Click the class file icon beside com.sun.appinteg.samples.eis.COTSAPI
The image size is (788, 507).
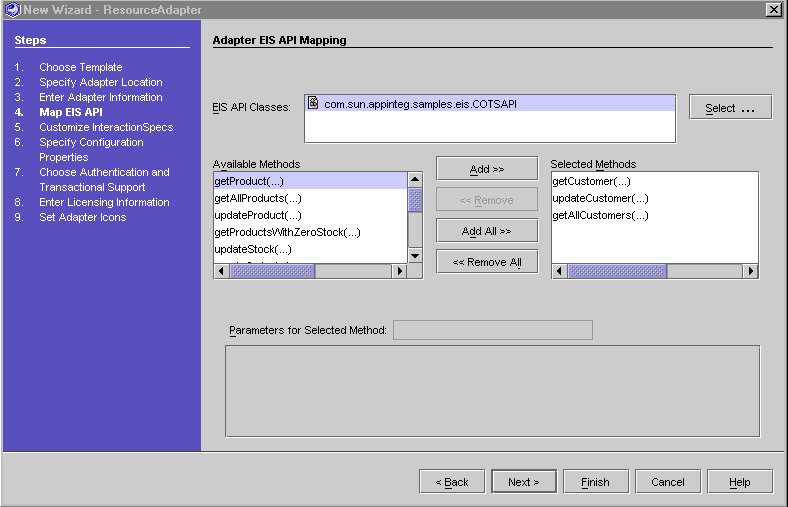[x=313, y=103]
